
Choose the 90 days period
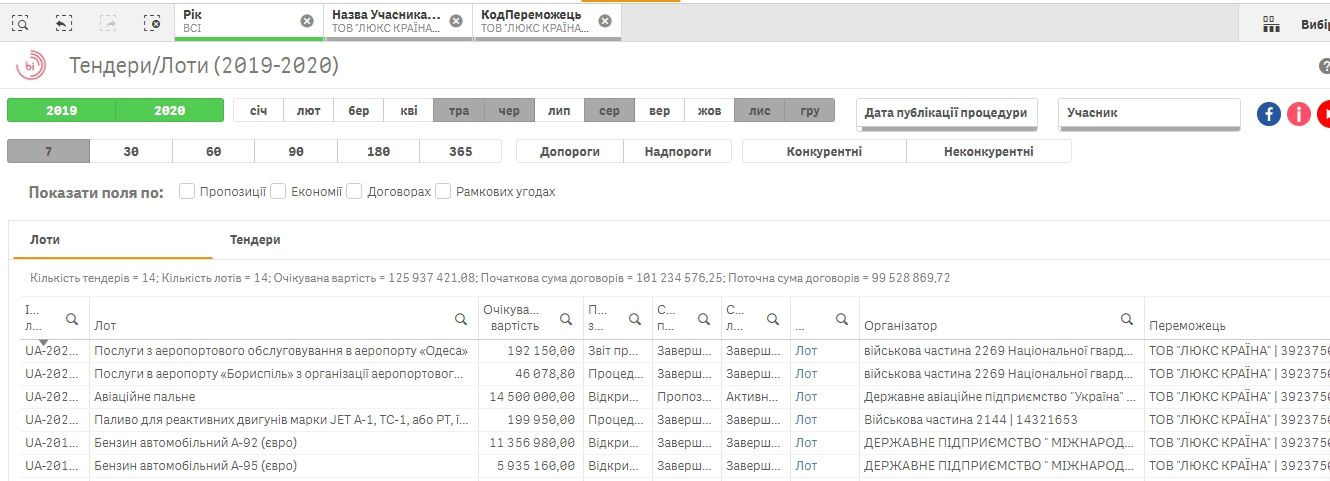click(296, 151)
